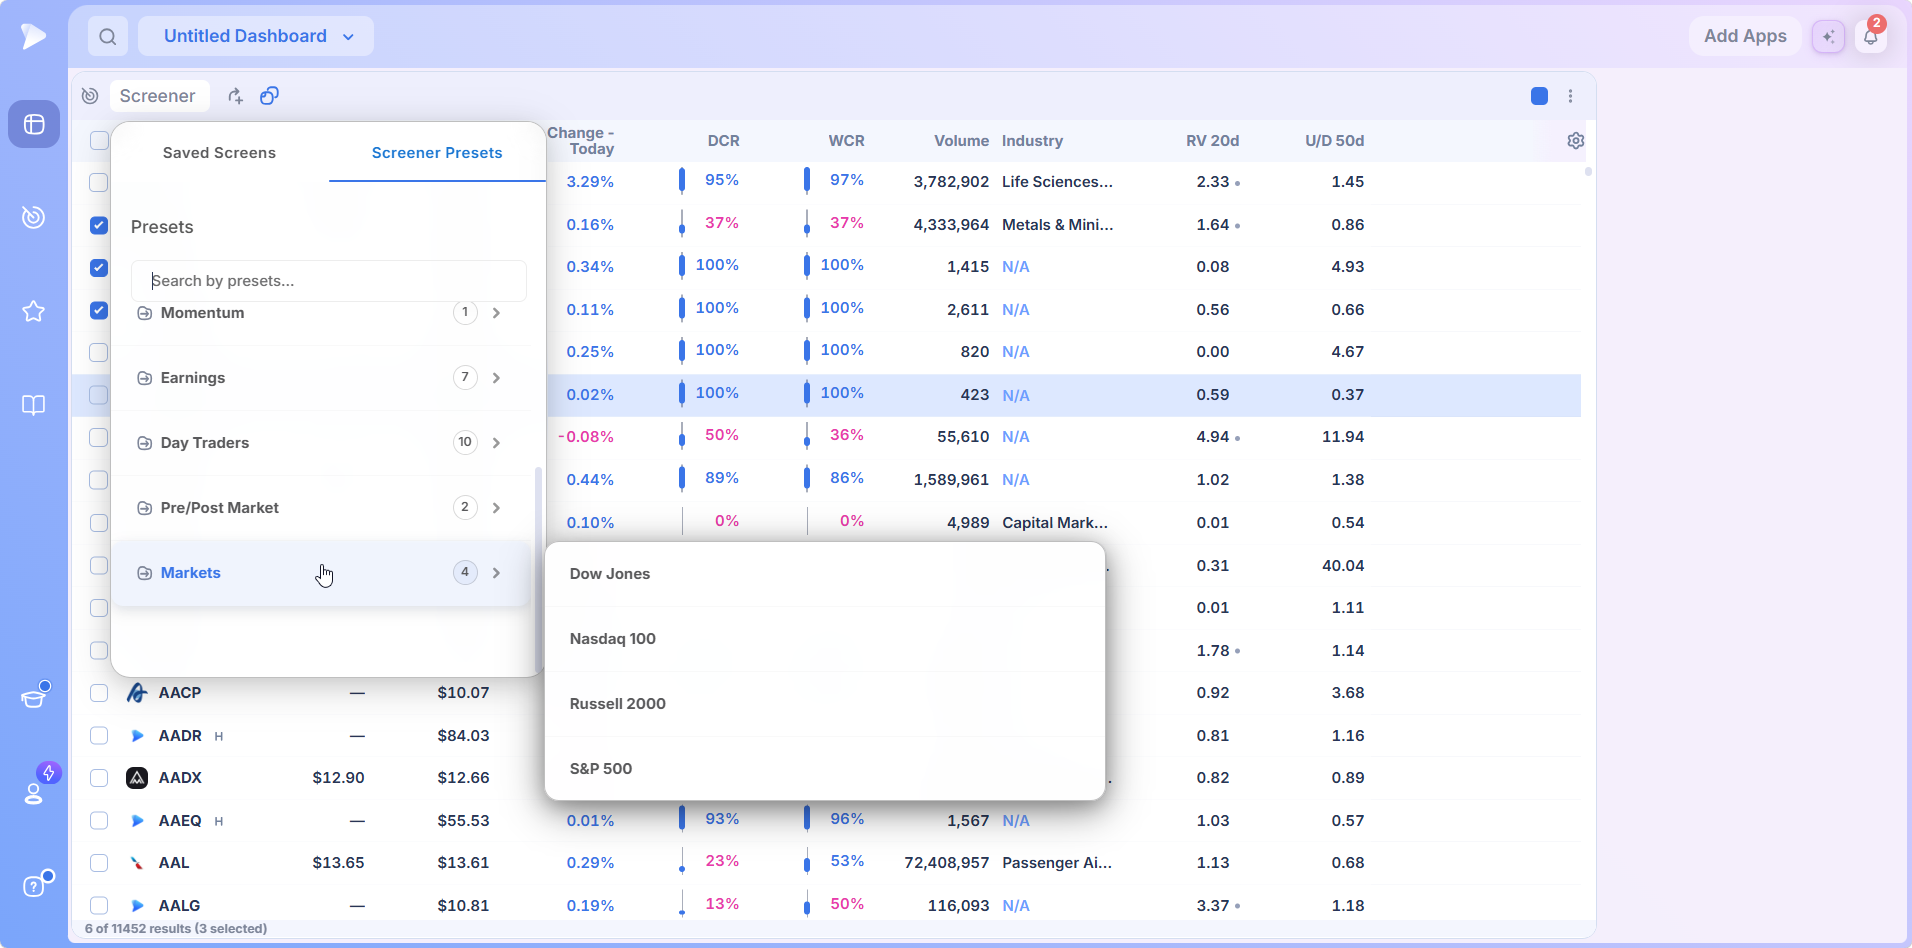Viewport: 1912px width, 948px height.
Task: Expand the Momentum preset chevron
Action: coord(496,313)
